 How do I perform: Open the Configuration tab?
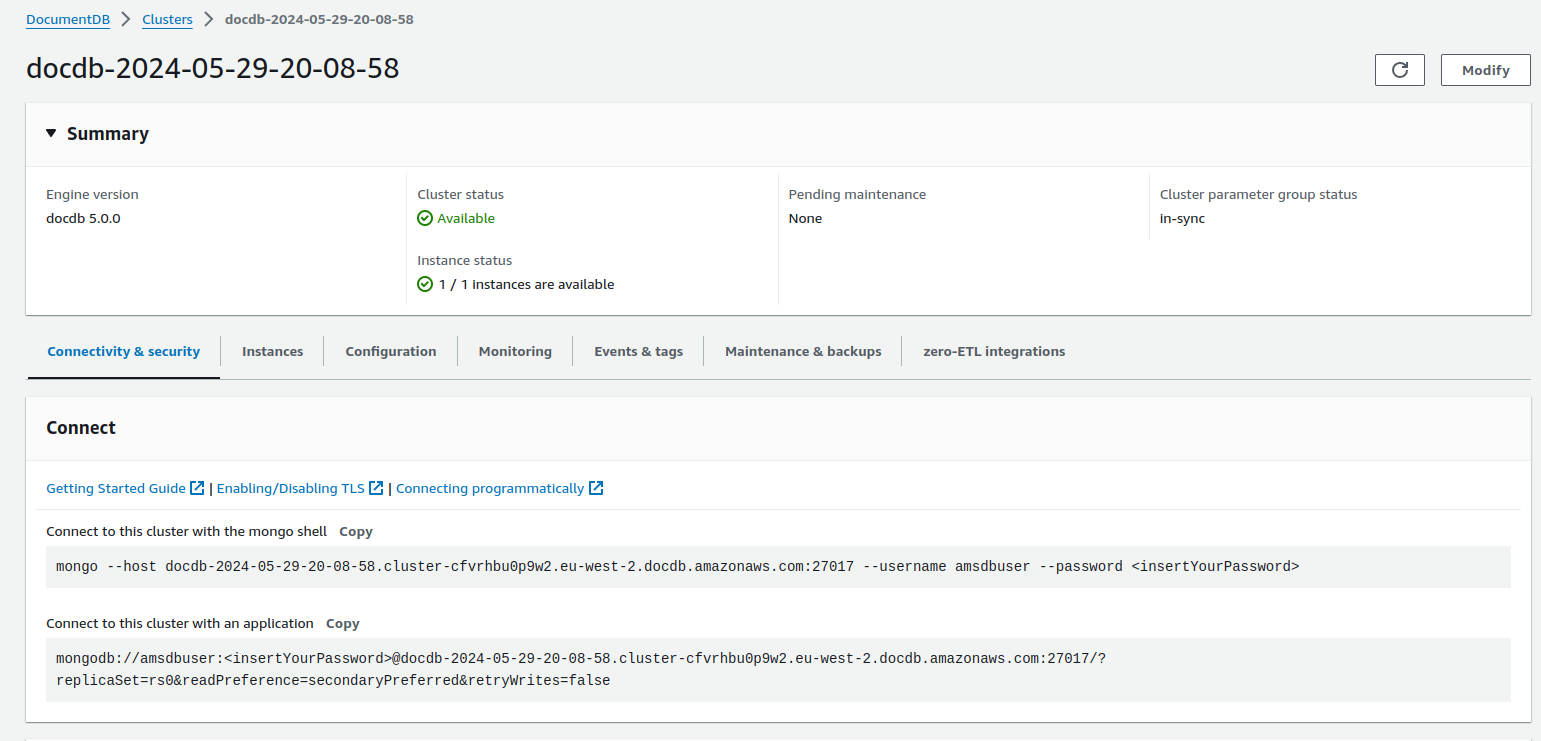tap(391, 351)
